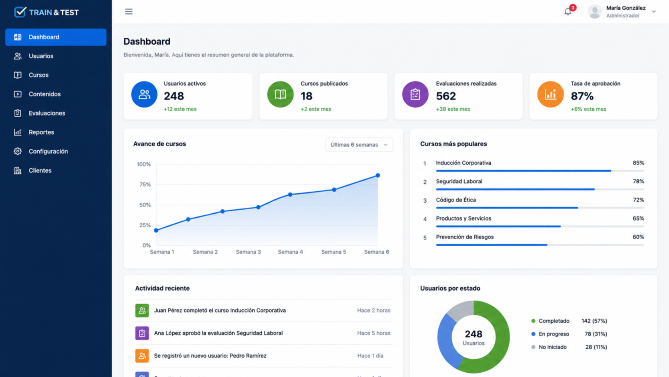Click the '142 (57%)' completed count
669x377 pixels.
click(x=594, y=321)
